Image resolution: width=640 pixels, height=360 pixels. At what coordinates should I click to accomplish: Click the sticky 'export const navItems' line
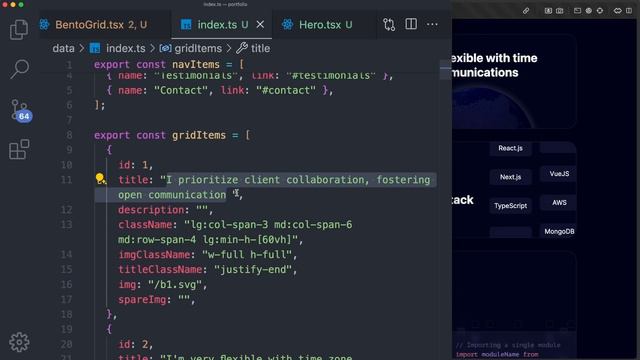click(169, 64)
